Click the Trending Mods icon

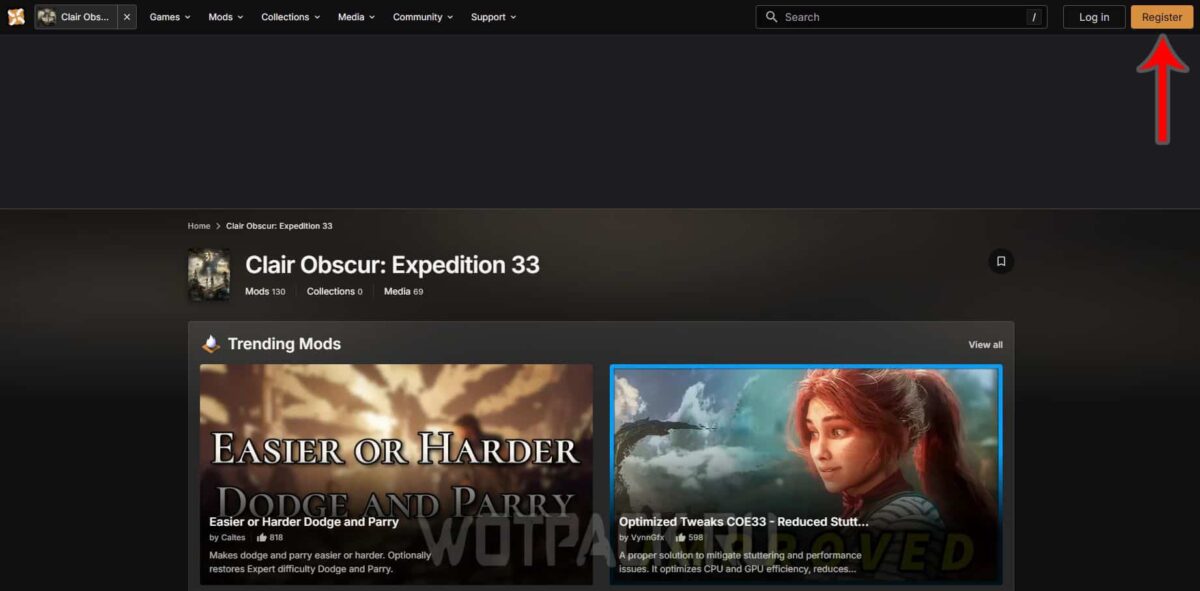pyautogui.click(x=211, y=344)
